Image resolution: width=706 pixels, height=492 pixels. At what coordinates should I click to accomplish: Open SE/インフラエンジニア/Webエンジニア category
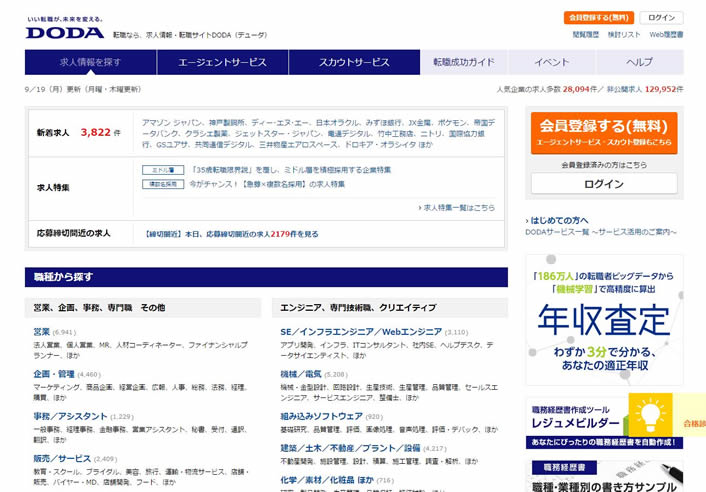361,332
